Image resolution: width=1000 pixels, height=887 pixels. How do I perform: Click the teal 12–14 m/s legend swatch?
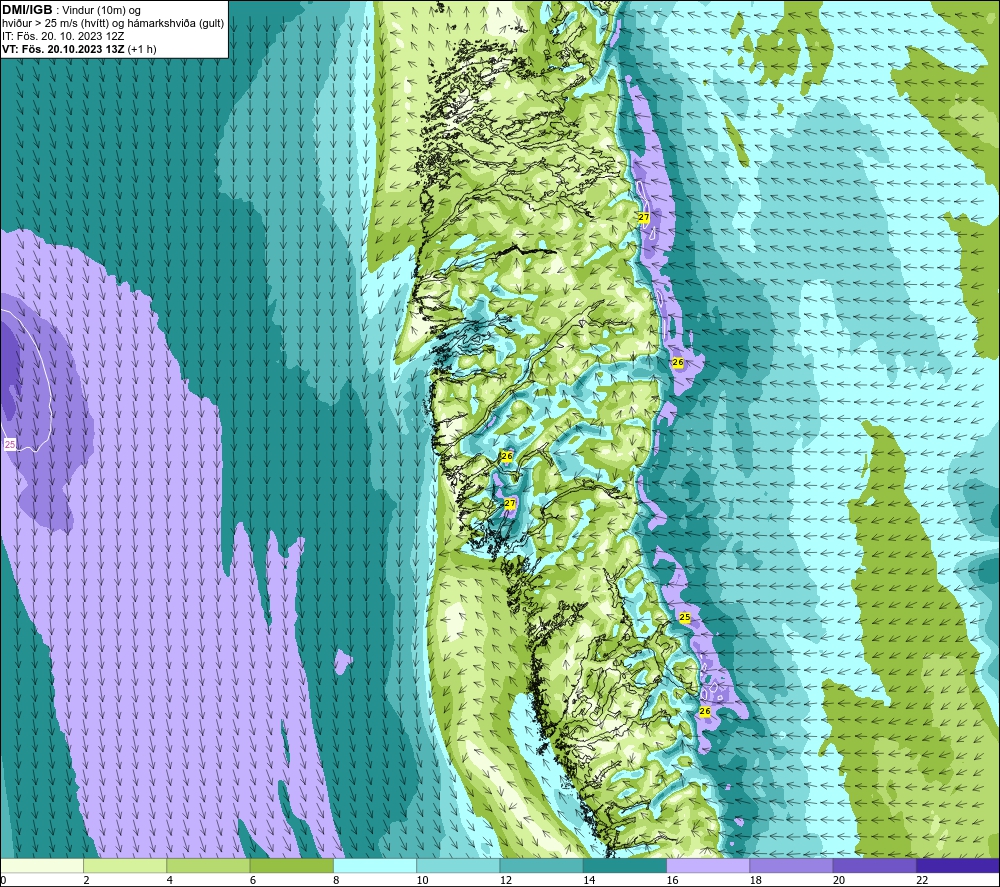(x=541, y=865)
